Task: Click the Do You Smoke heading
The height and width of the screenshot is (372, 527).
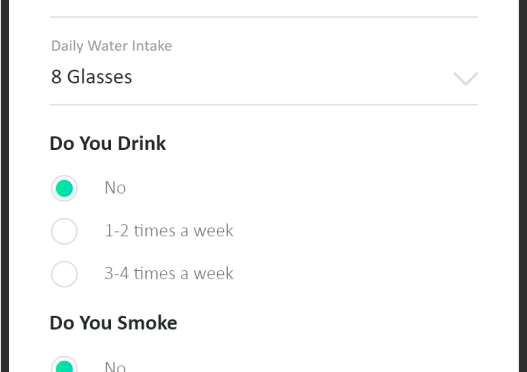Action: pyautogui.click(x=113, y=323)
